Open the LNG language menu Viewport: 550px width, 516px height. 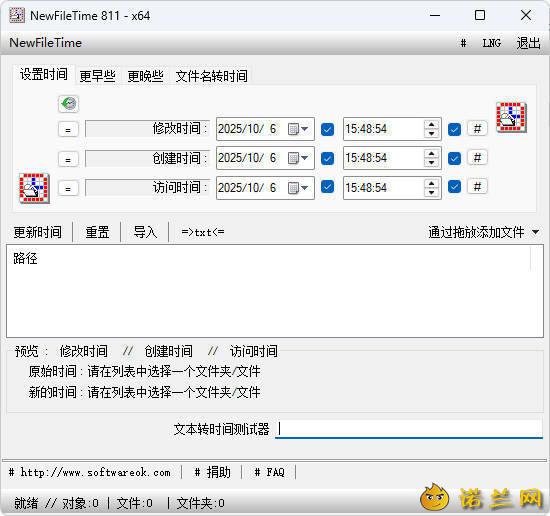tap(491, 43)
